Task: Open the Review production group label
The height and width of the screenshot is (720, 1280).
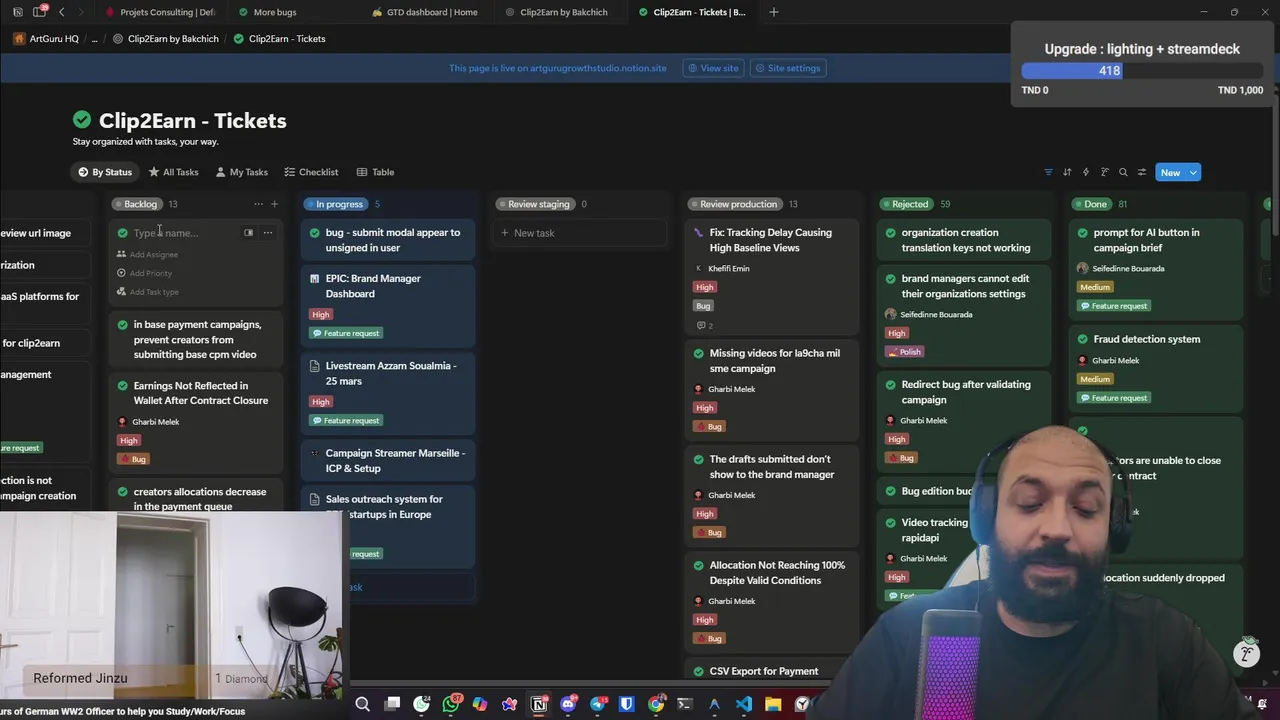Action: pos(733,204)
